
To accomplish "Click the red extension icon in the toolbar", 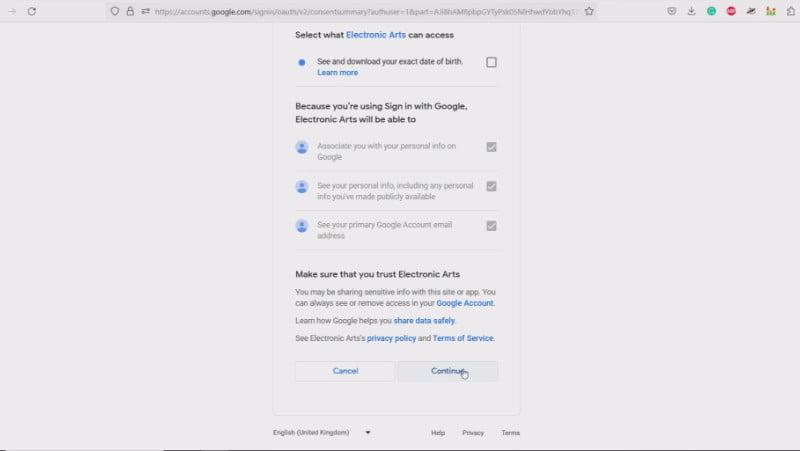I will point(731,11).
